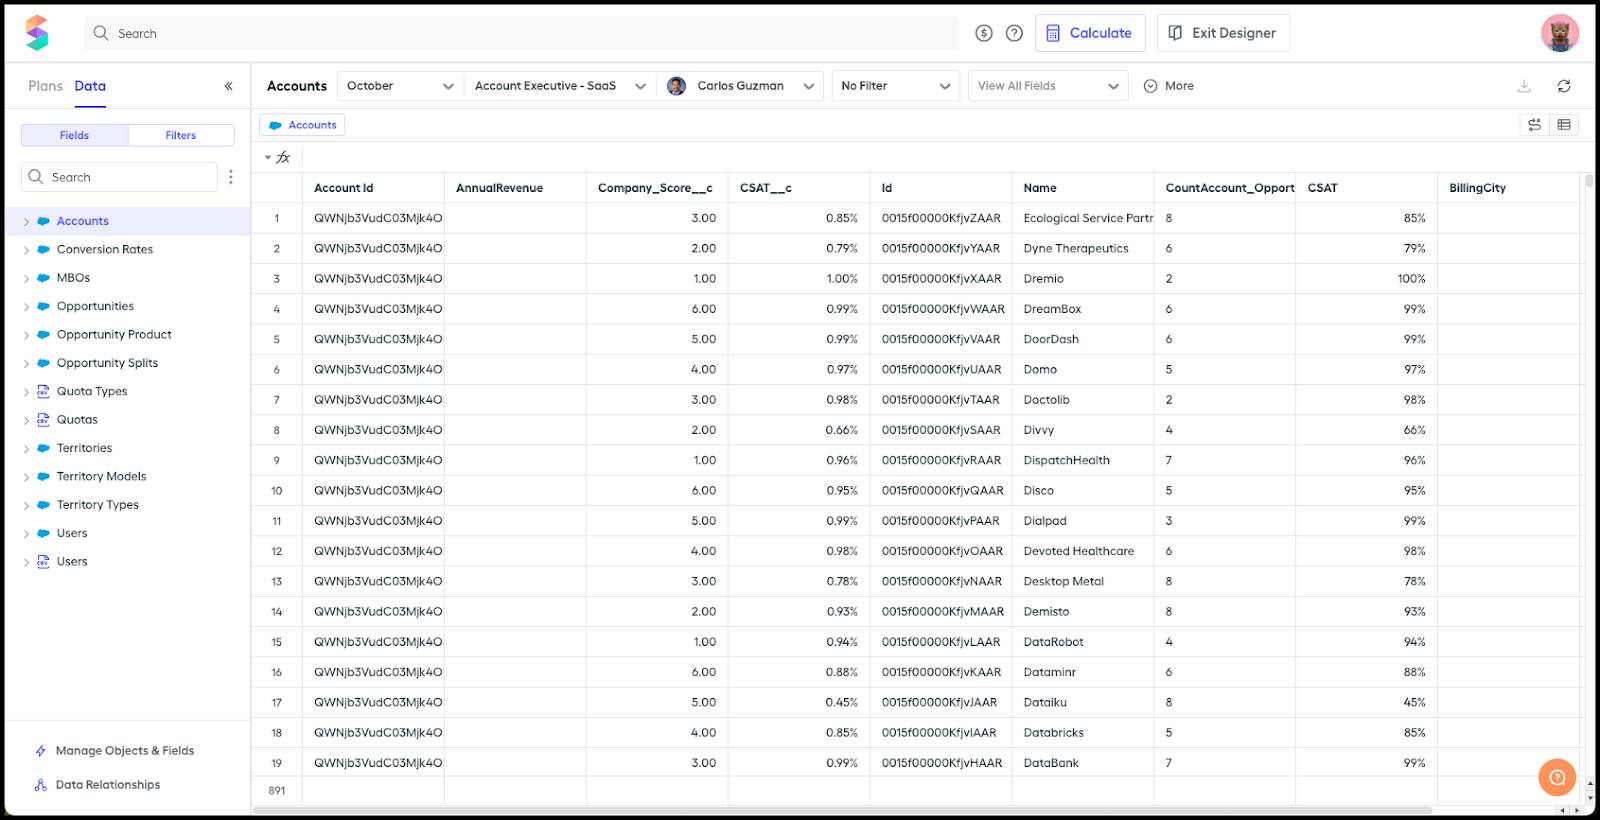Switch to the Fields toggle

click(x=74, y=135)
